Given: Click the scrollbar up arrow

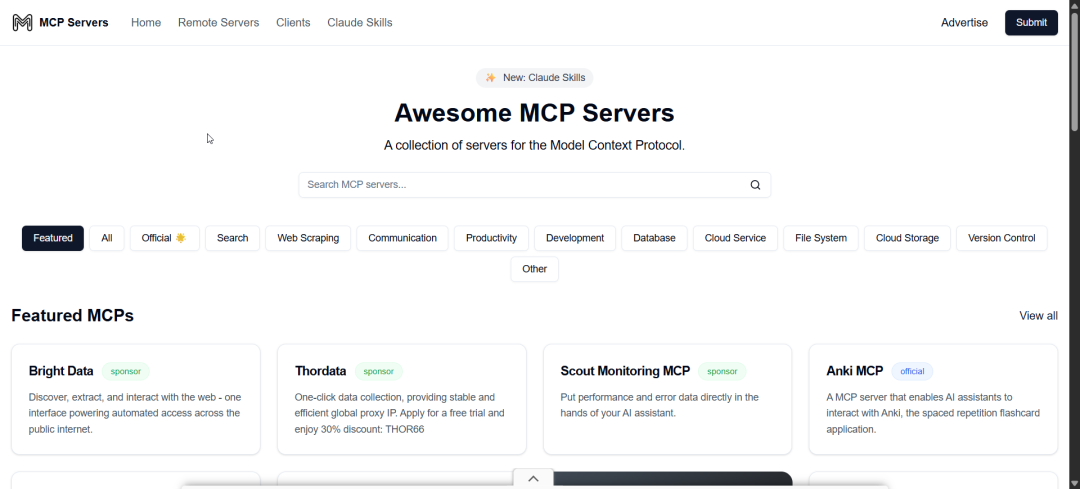Looking at the screenshot, I should (x=1074, y=5).
